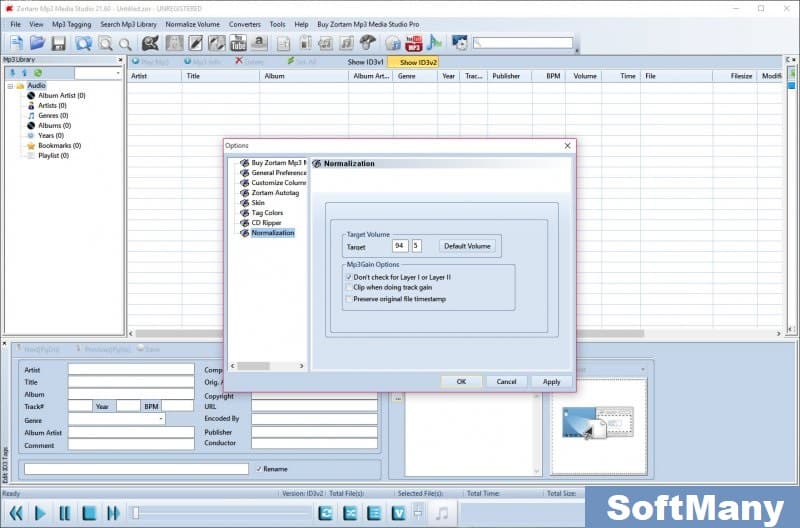Image resolution: width=800 pixels, height=528 pixels.
Task: Click the blue folder-with-magnifier search toolbar icon
Action: pyautogui.click(x=83, y=43)
